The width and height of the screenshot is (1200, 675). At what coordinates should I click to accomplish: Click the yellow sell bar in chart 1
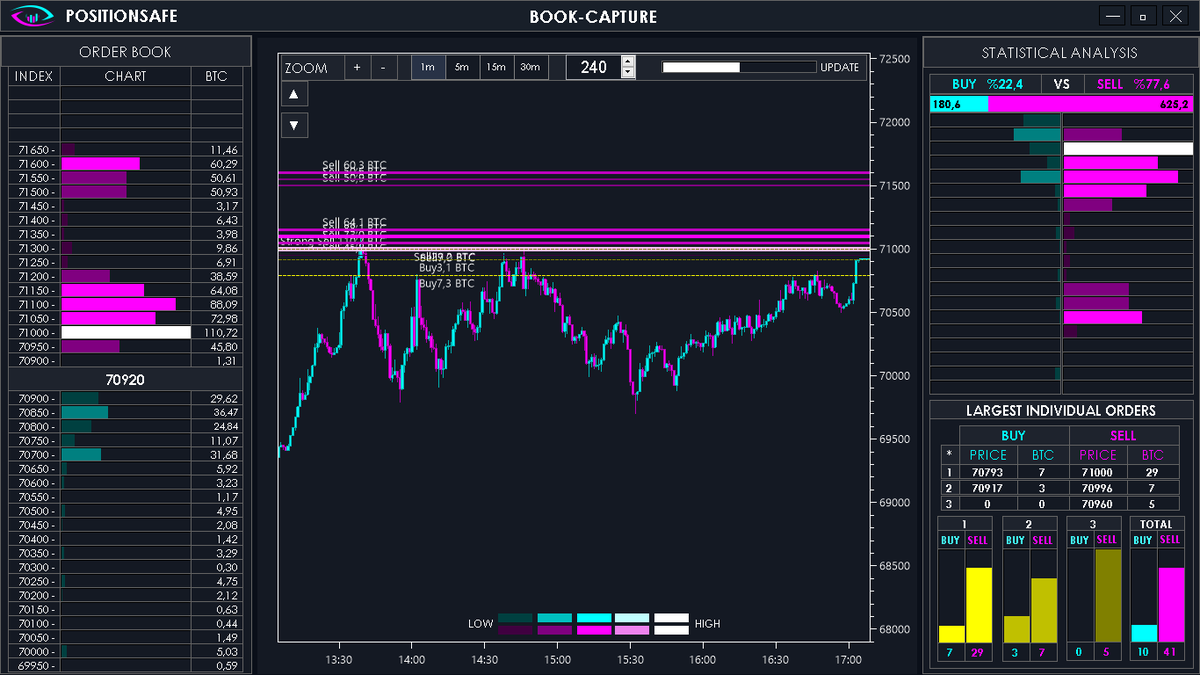coord(978,604)
